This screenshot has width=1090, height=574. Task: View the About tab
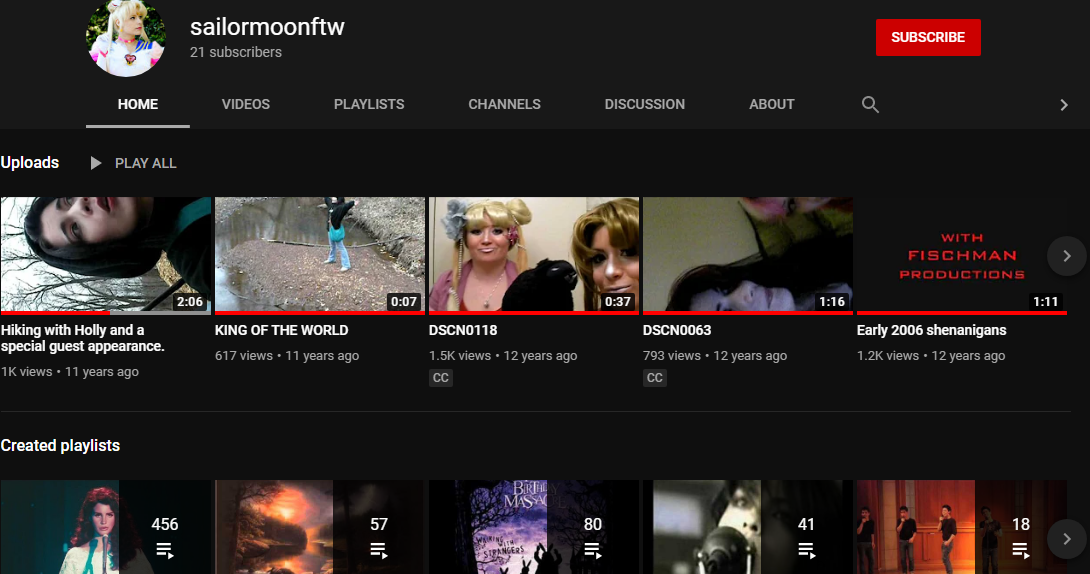(772, 104)
